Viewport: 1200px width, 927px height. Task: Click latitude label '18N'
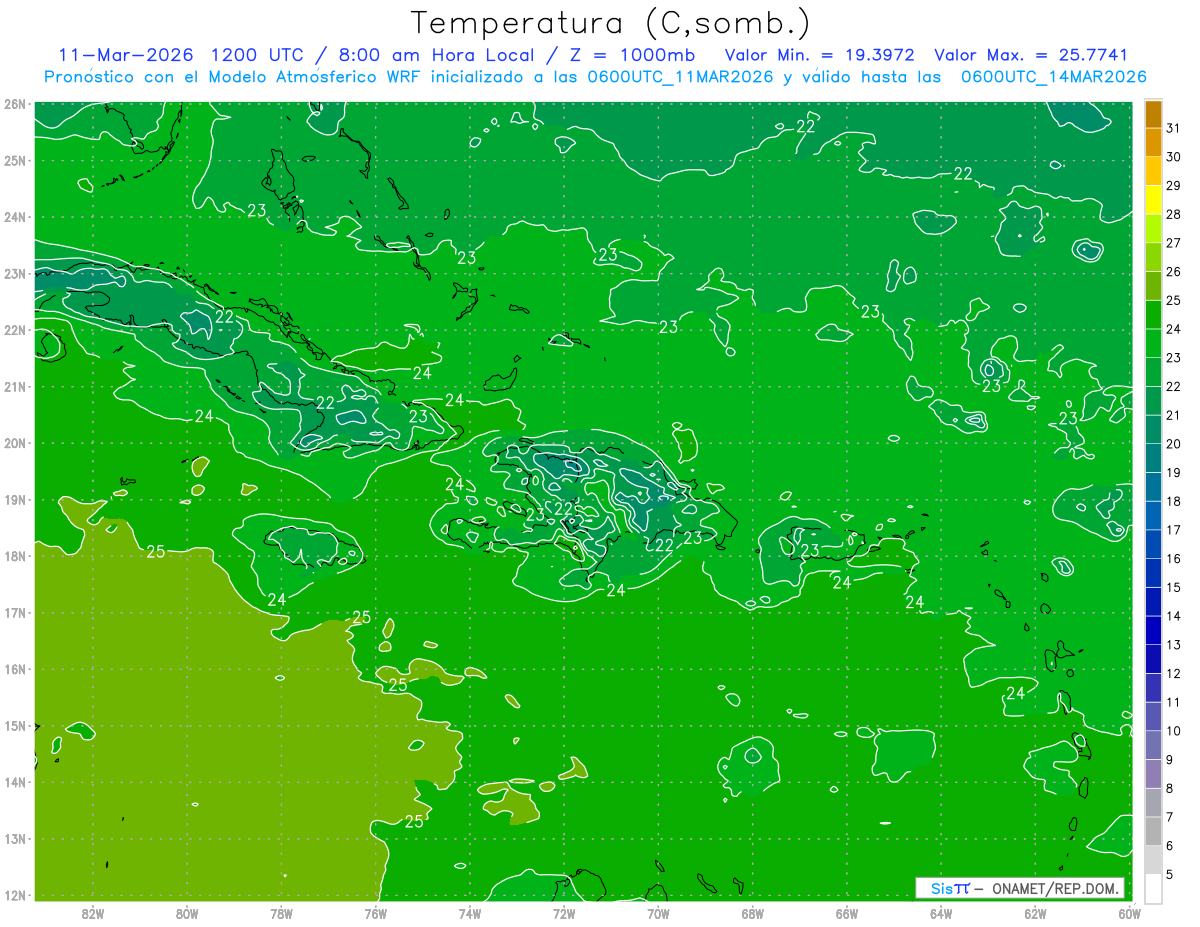point(15,556)
